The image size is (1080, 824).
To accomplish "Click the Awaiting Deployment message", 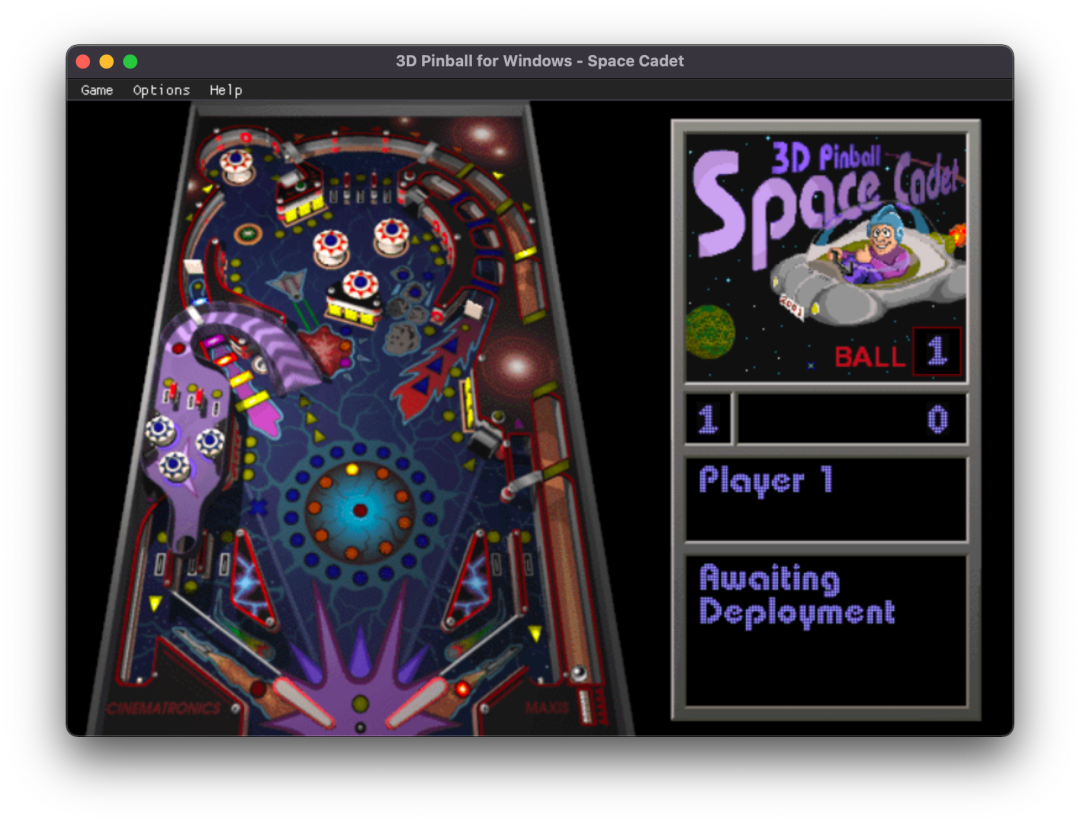I will click(797, 595).
